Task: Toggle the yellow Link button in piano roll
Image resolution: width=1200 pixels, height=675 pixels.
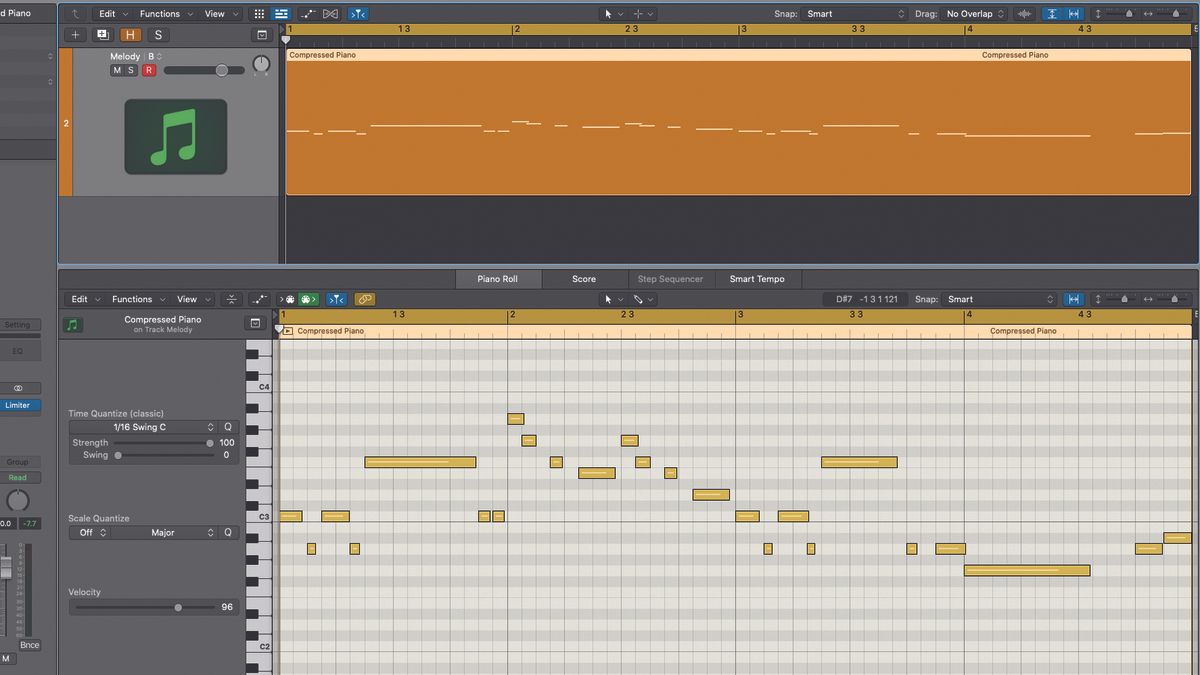Action: 364,299
